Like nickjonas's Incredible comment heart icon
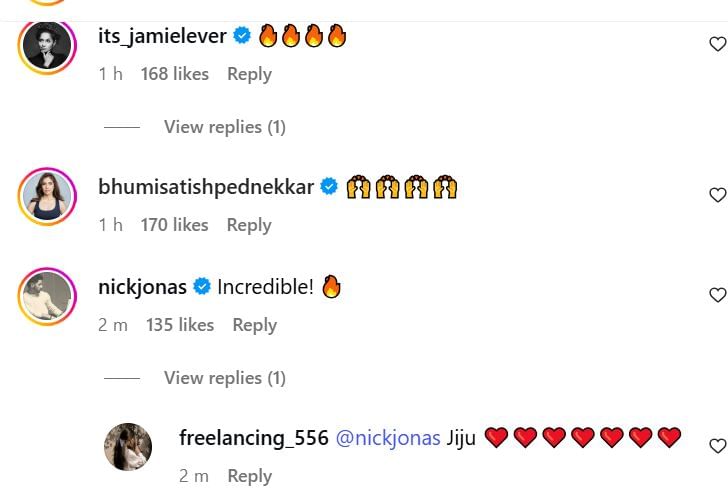The image size is (728, 499). coord(717,295)
